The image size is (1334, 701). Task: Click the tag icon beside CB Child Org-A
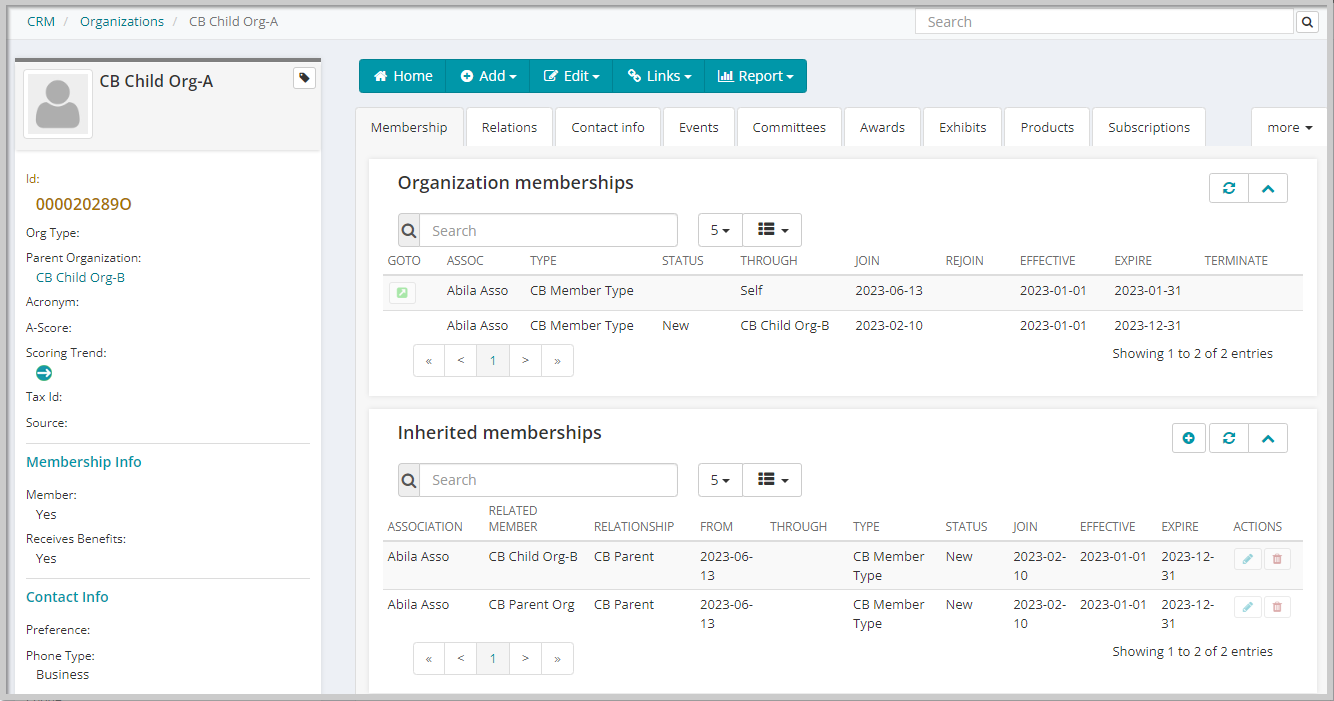[304, 78]
